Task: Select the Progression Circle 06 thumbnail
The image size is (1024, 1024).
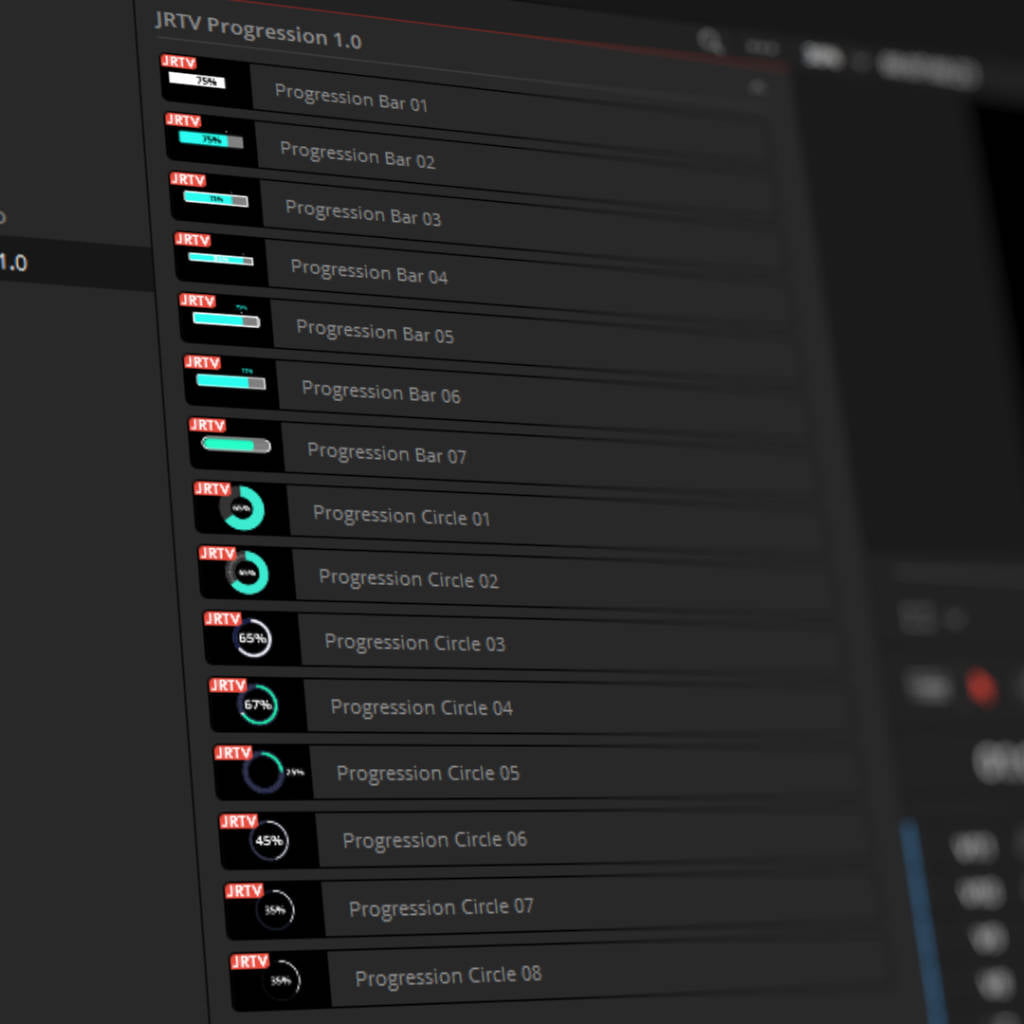Action: [x=269, y=840]
